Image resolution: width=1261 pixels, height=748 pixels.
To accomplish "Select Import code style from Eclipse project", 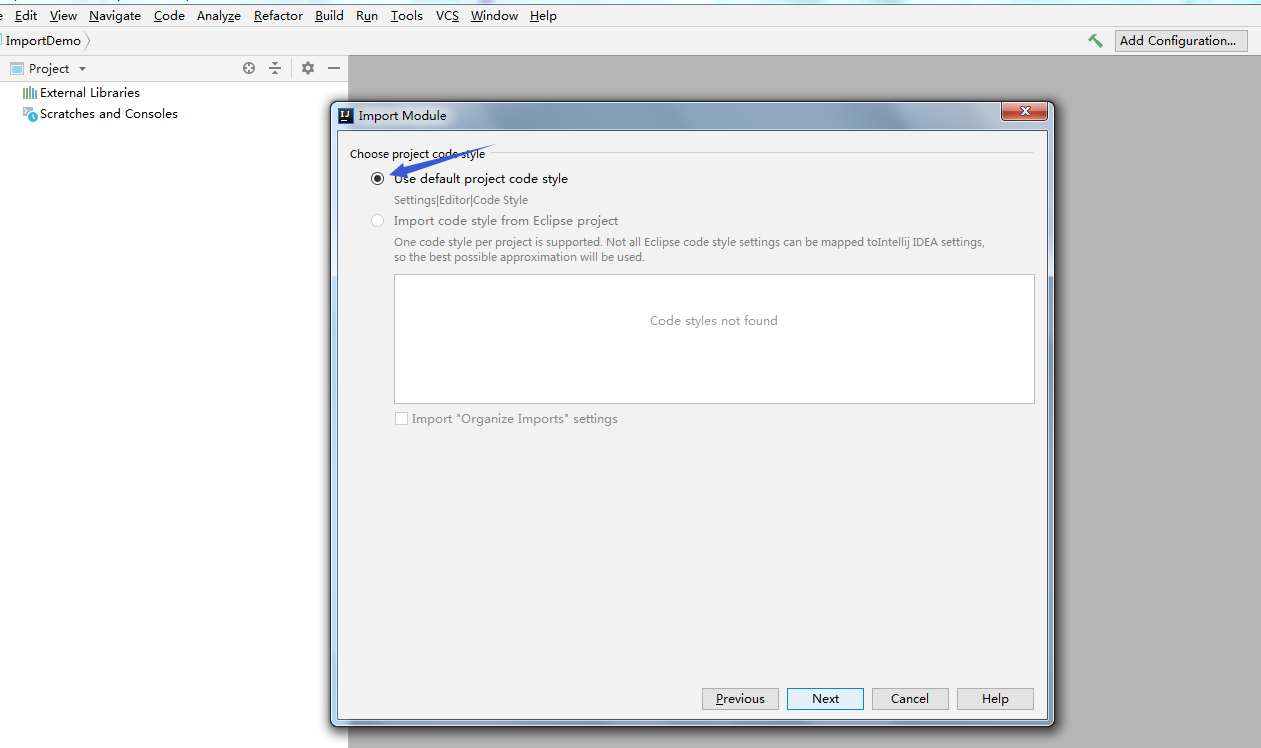I will [377, 221].
